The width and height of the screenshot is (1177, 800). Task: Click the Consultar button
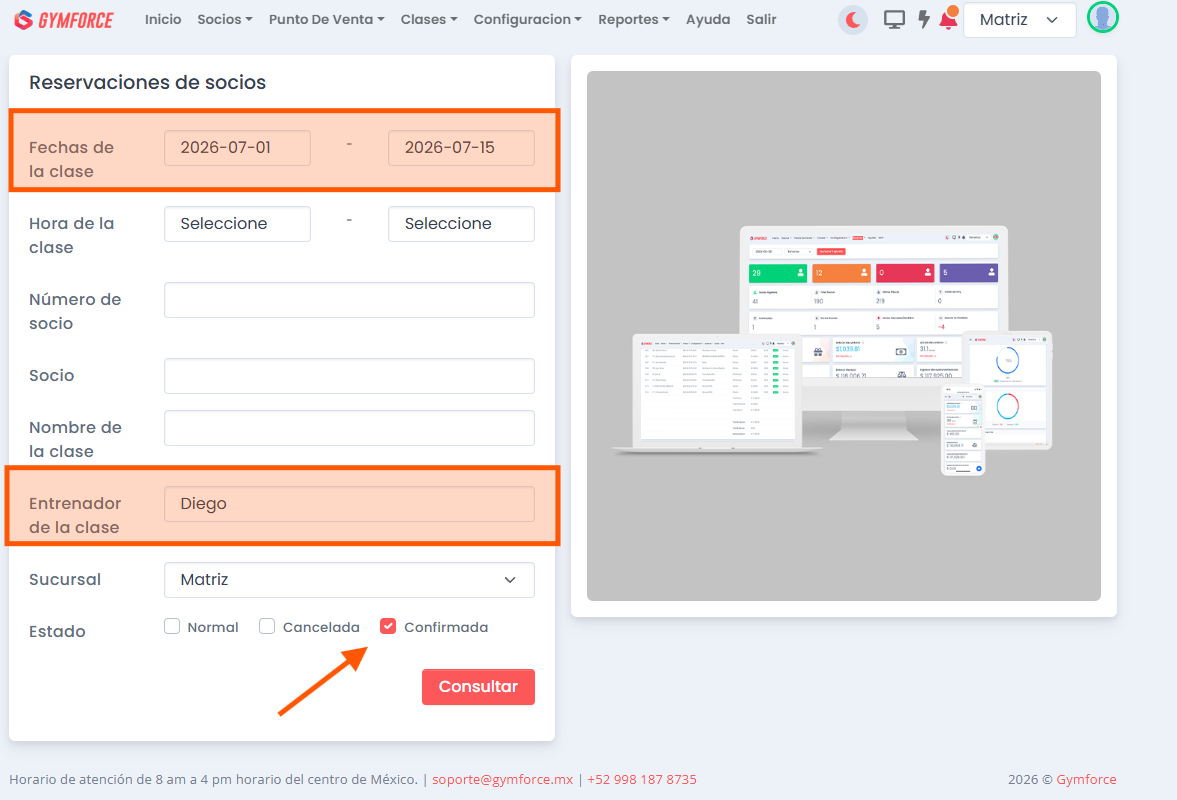pyautogui.click(x=478, y=687)
